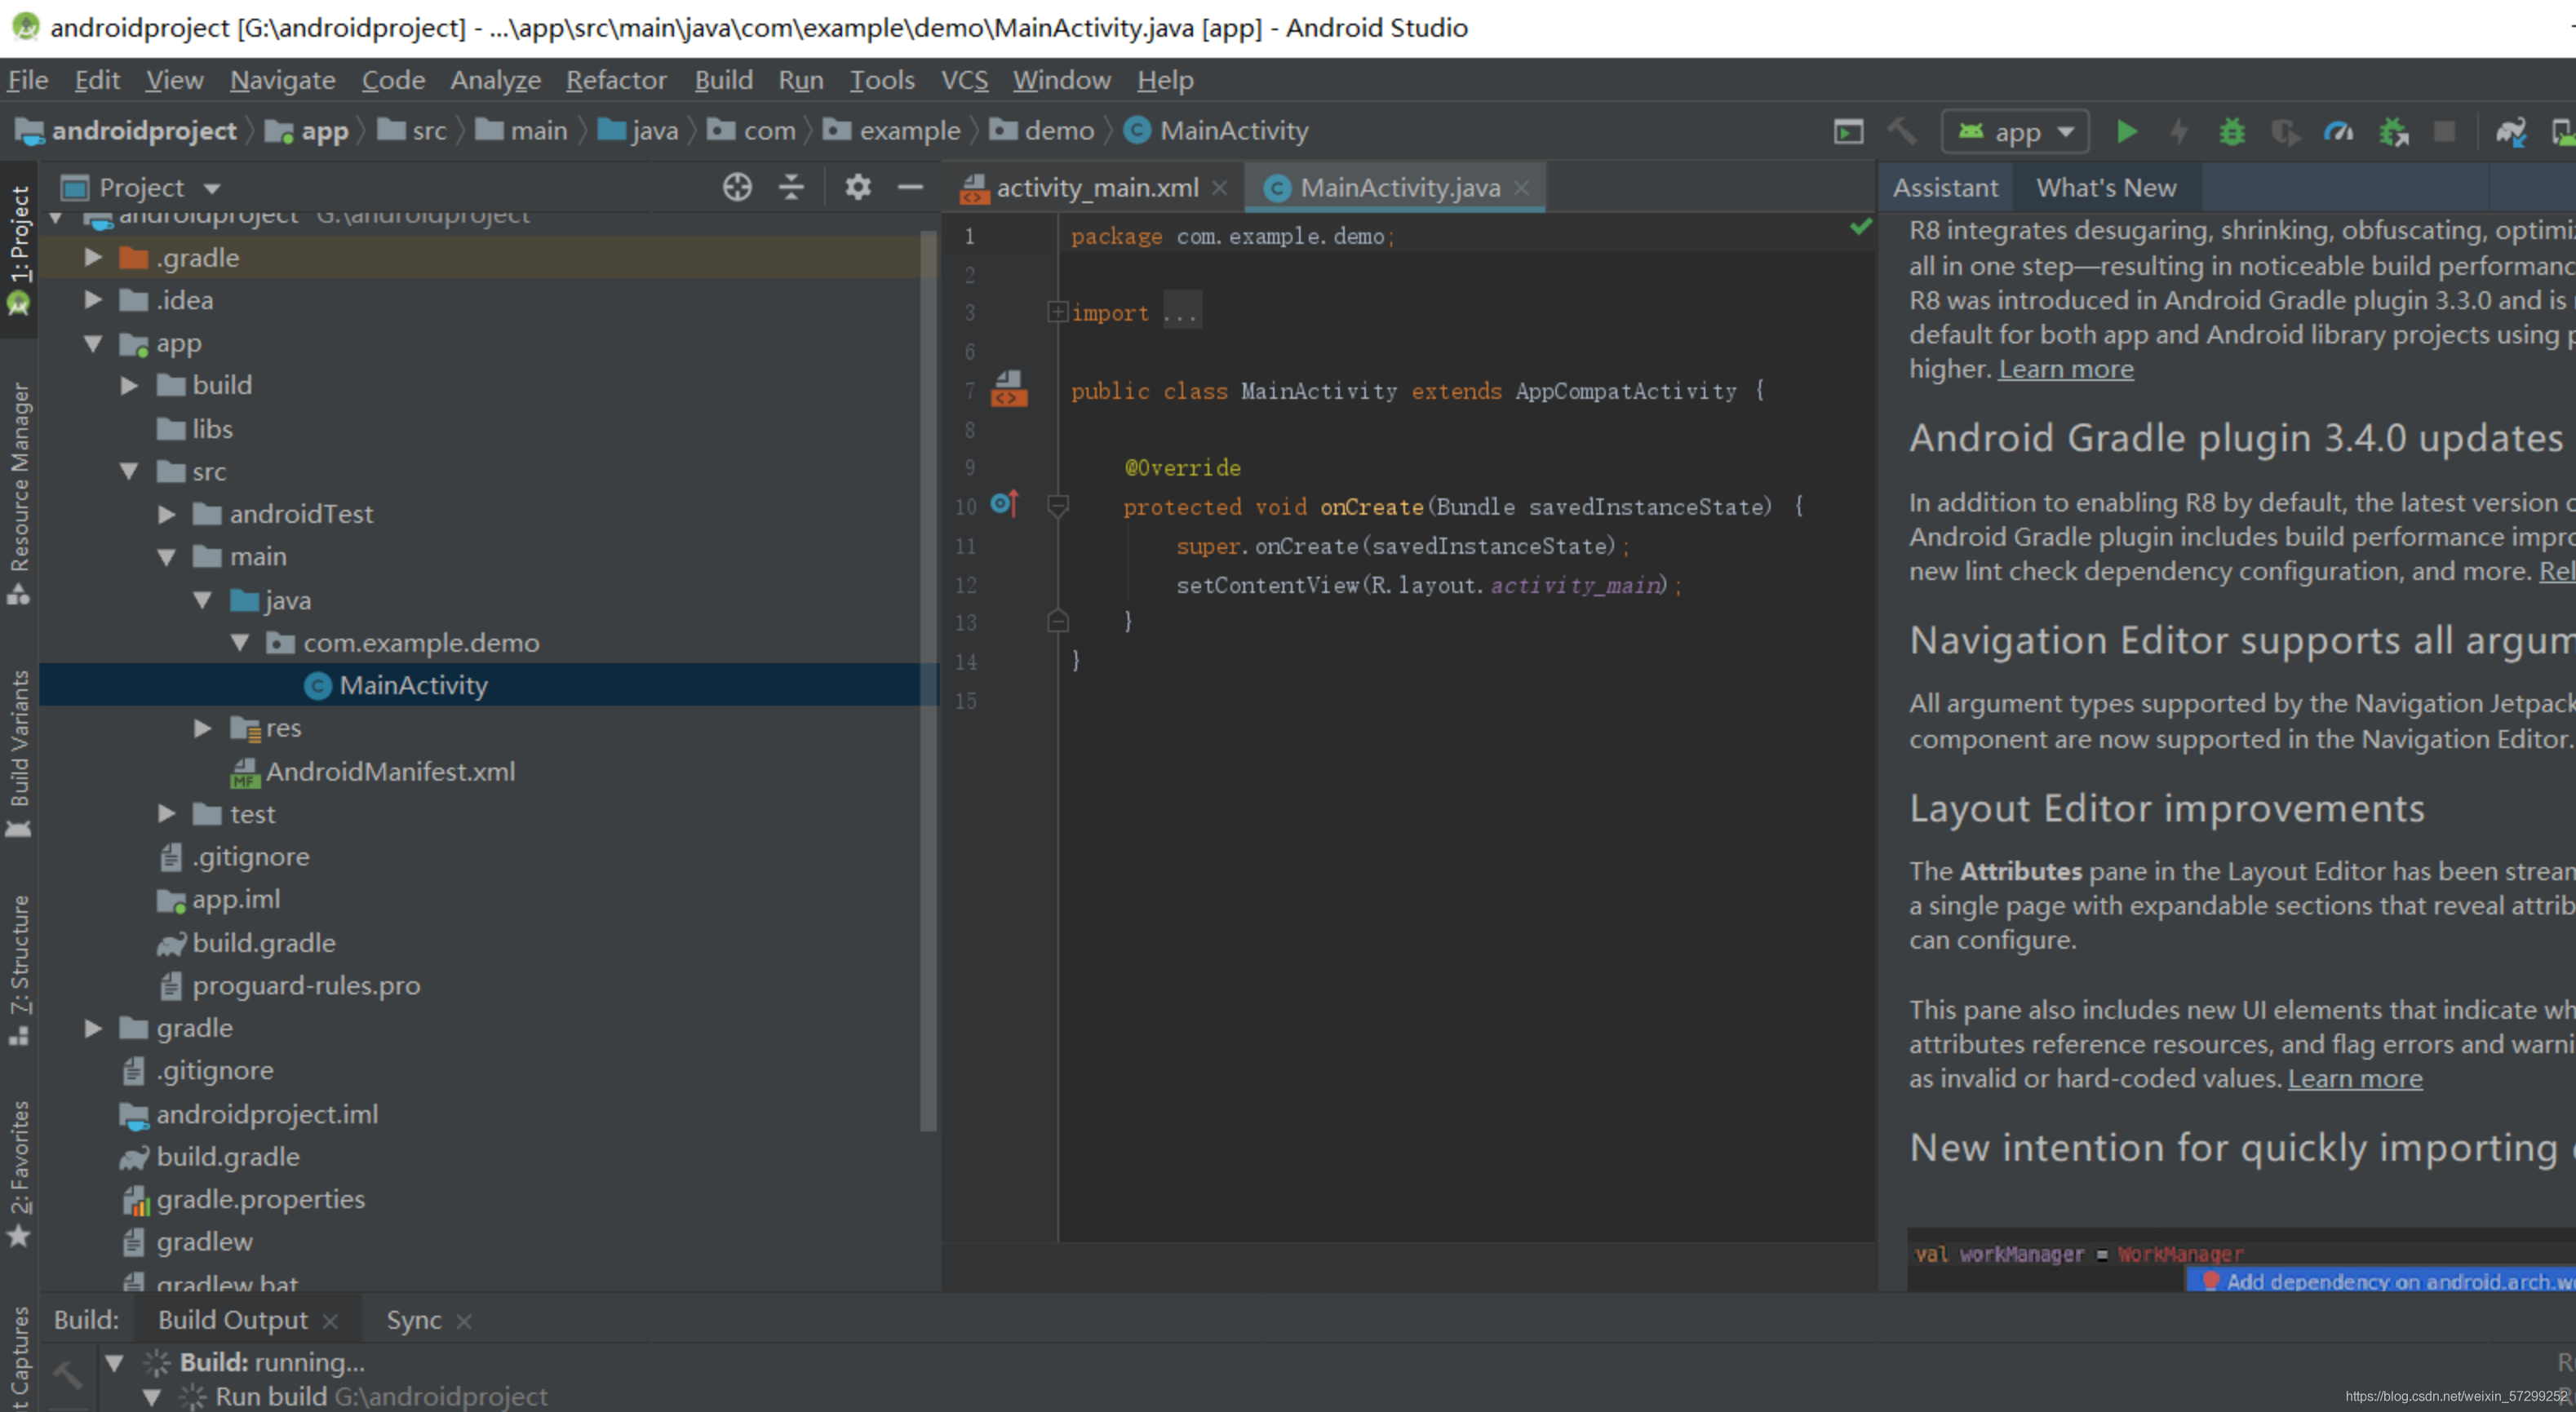
Task: Collapse the com.example.demo package
Action: click(x=240, y=642)
